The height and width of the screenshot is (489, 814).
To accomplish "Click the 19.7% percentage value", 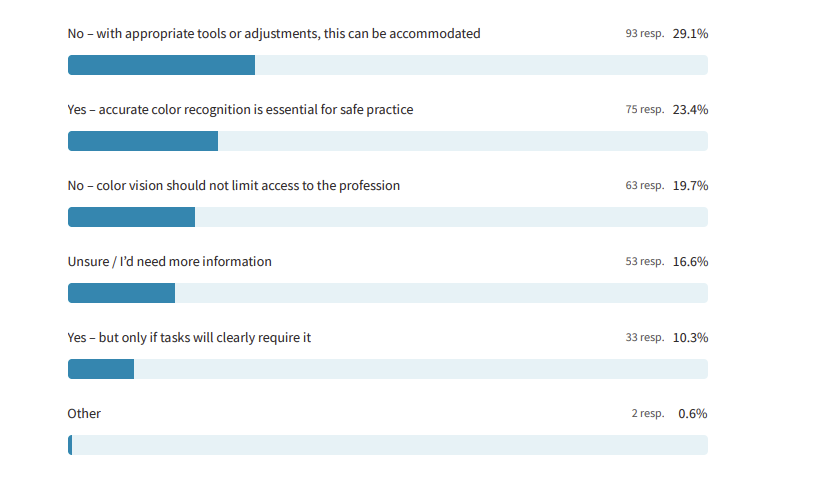I will 690,186.
